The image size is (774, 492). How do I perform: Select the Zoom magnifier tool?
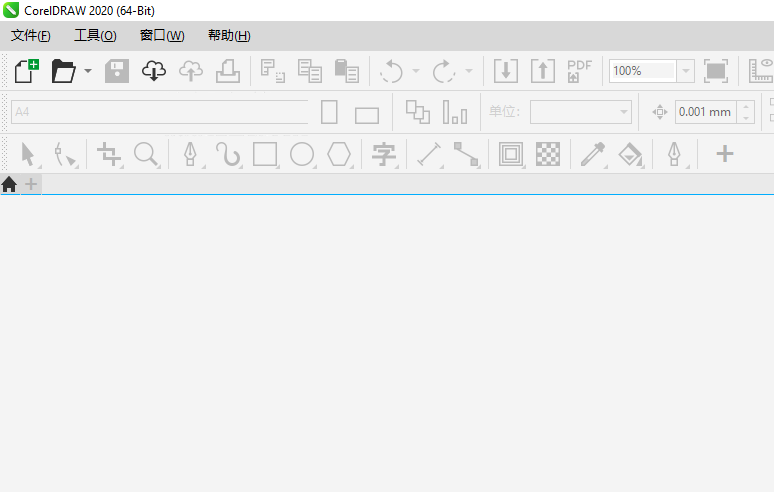pyautogui.click(x=147, y=154)
